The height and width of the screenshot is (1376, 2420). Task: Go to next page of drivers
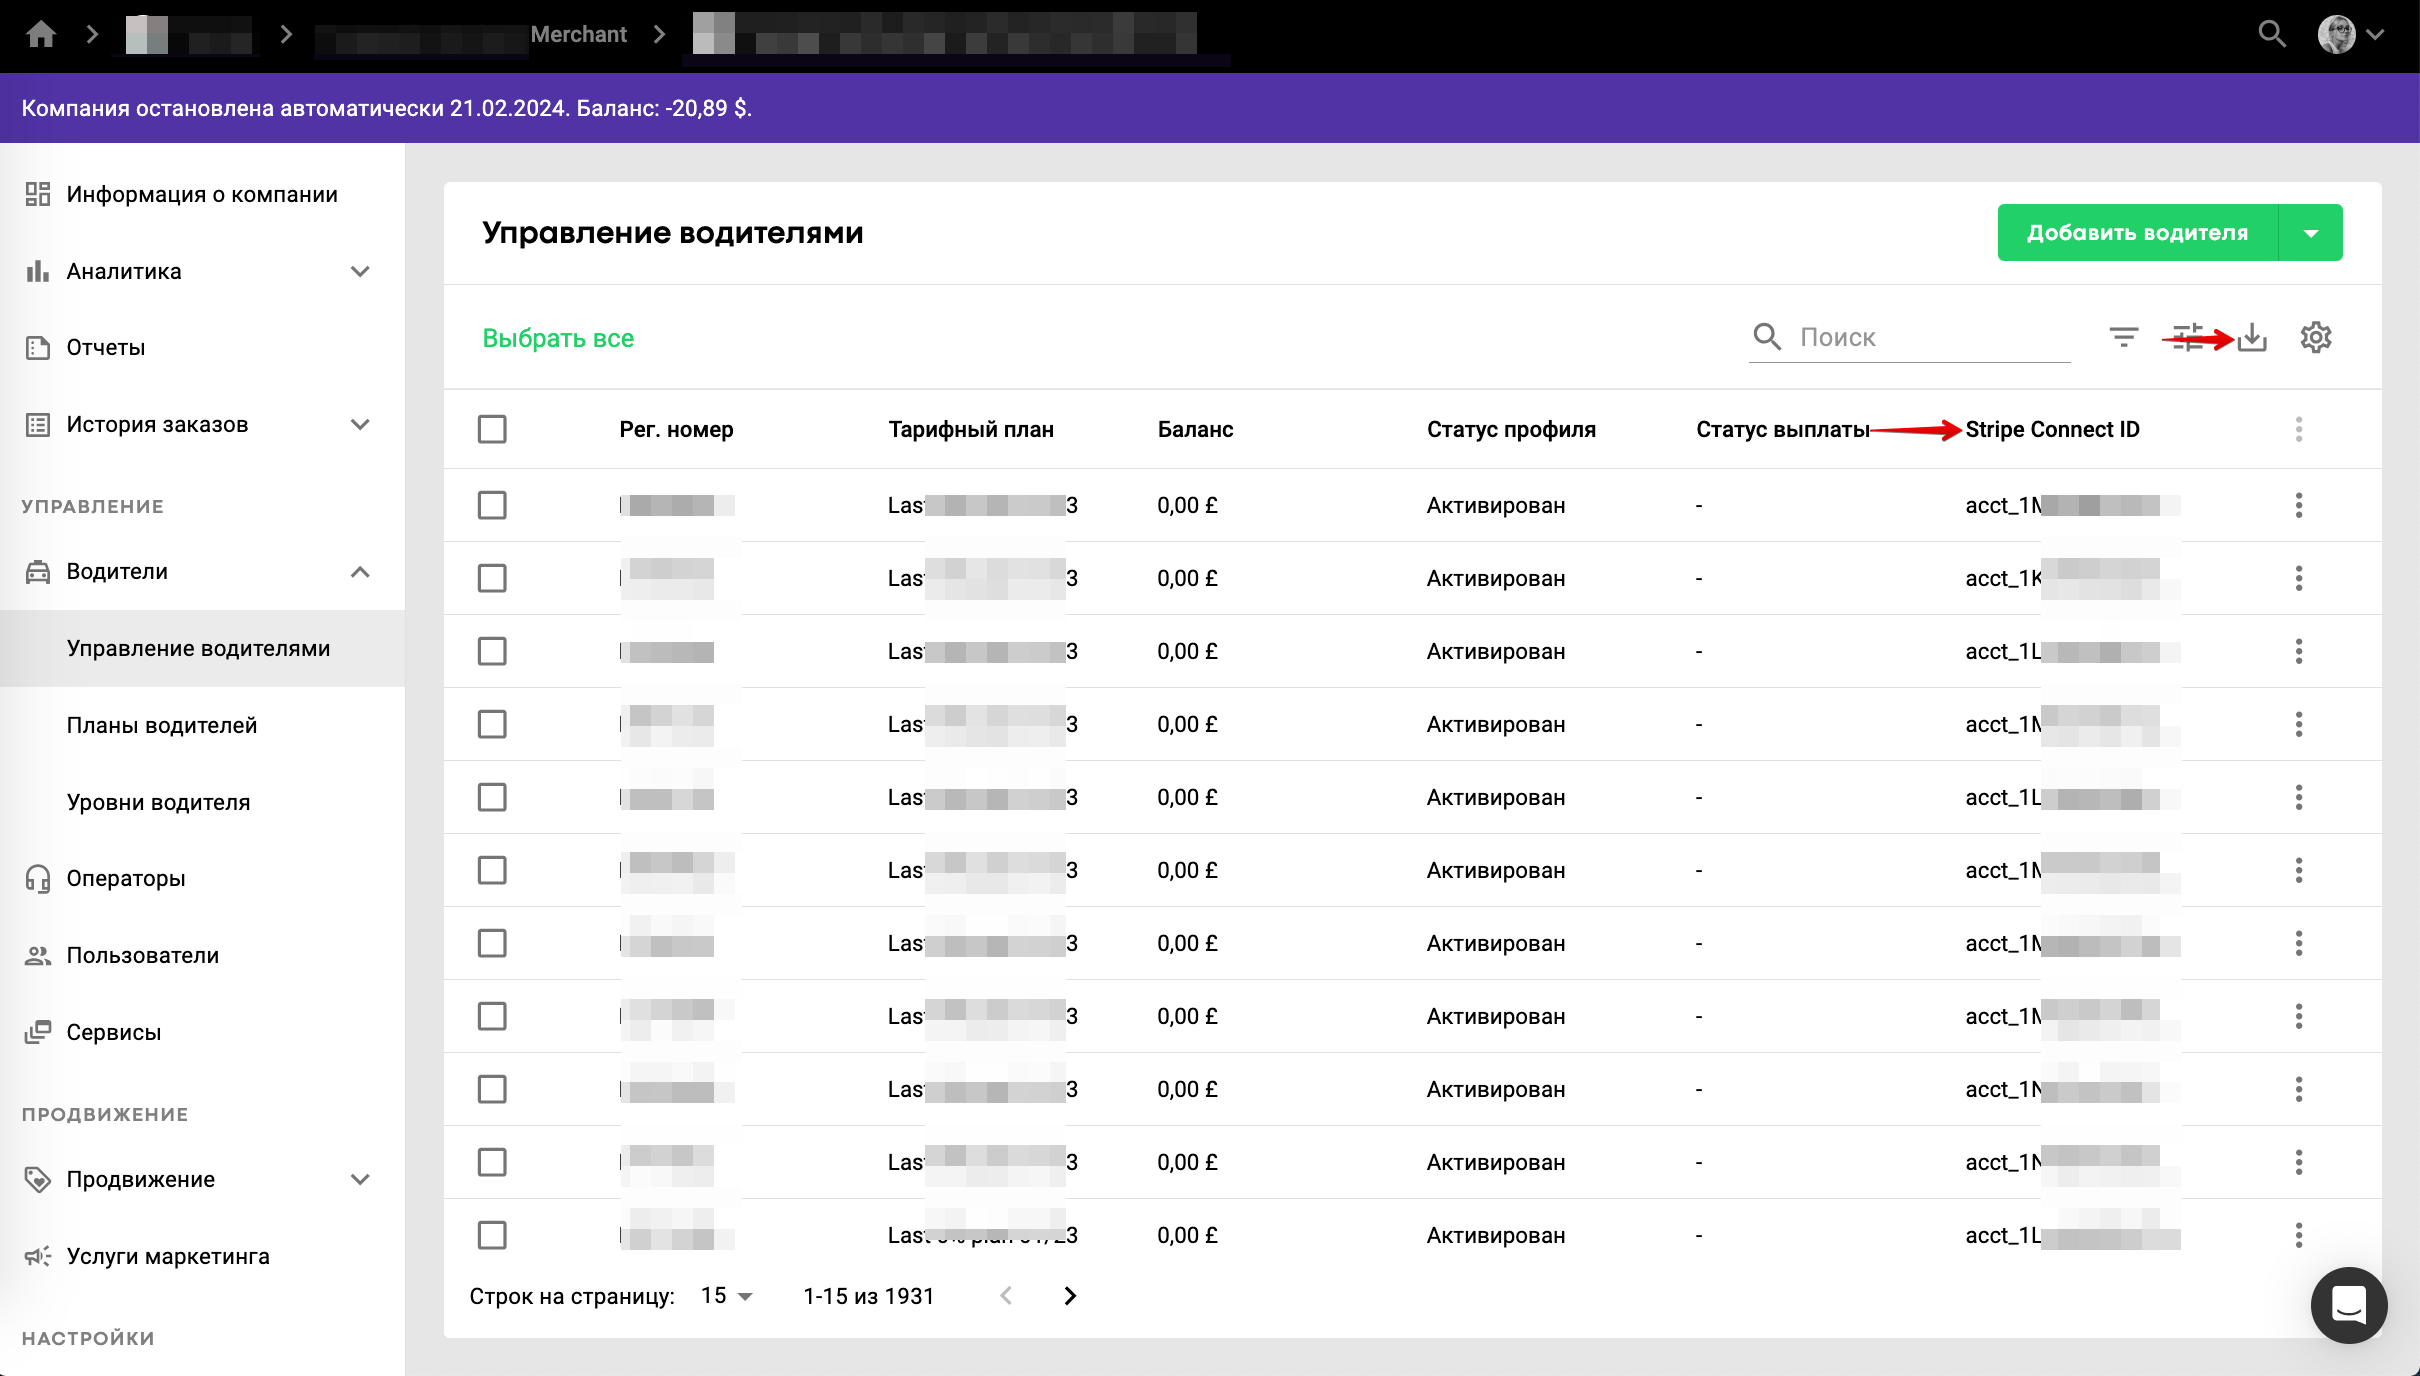[1069, 1296]
